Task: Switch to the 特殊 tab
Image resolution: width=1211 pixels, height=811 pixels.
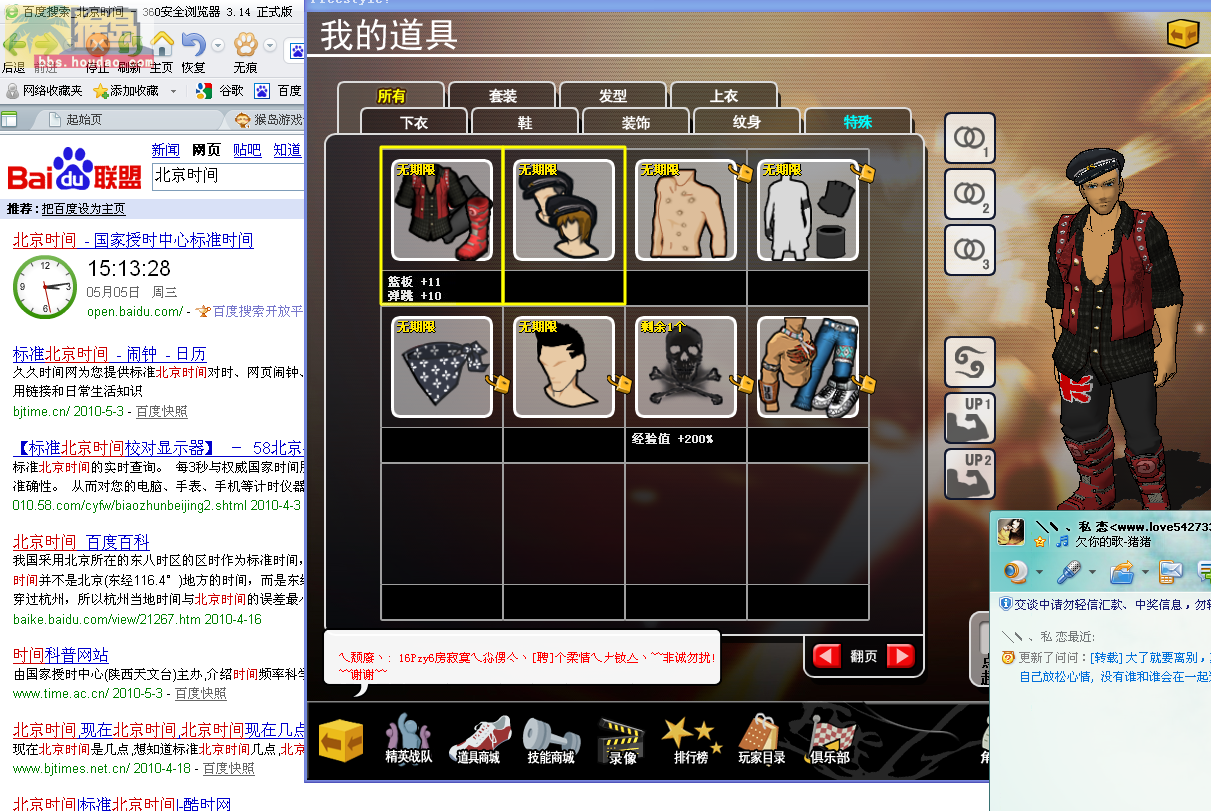Action: coord(858,122)
